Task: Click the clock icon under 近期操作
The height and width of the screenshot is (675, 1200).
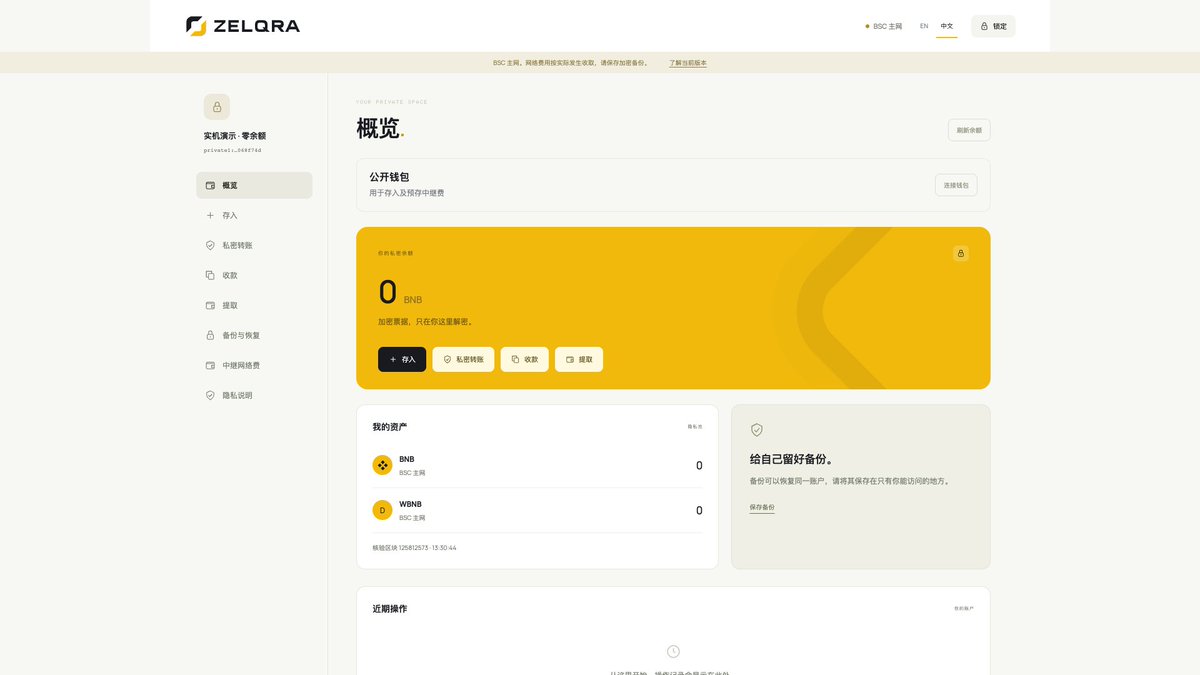Action: [x=673, y=651]
